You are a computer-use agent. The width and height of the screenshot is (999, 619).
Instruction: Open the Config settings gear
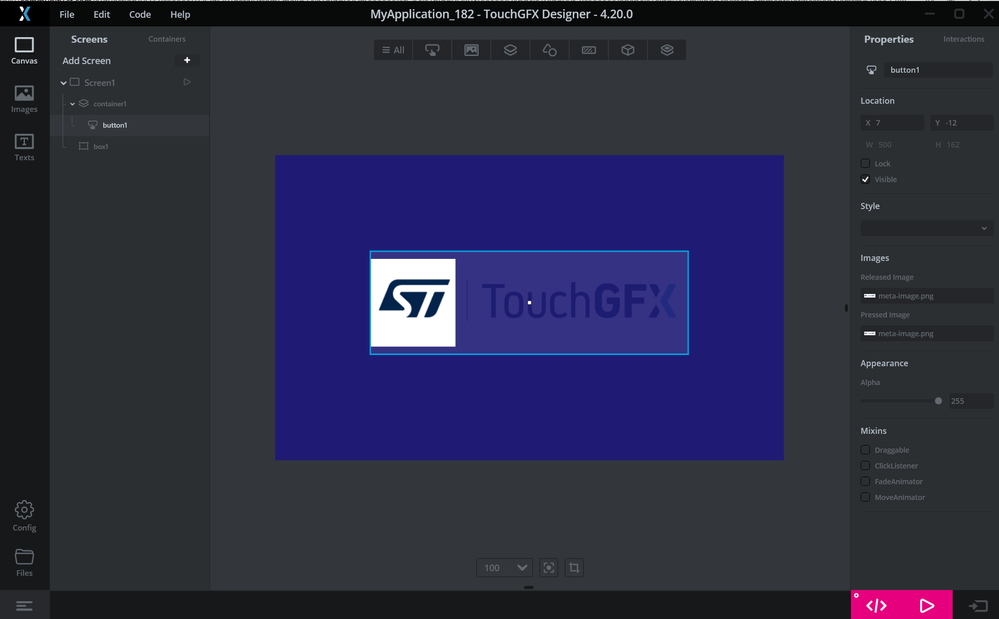[24, 516]
